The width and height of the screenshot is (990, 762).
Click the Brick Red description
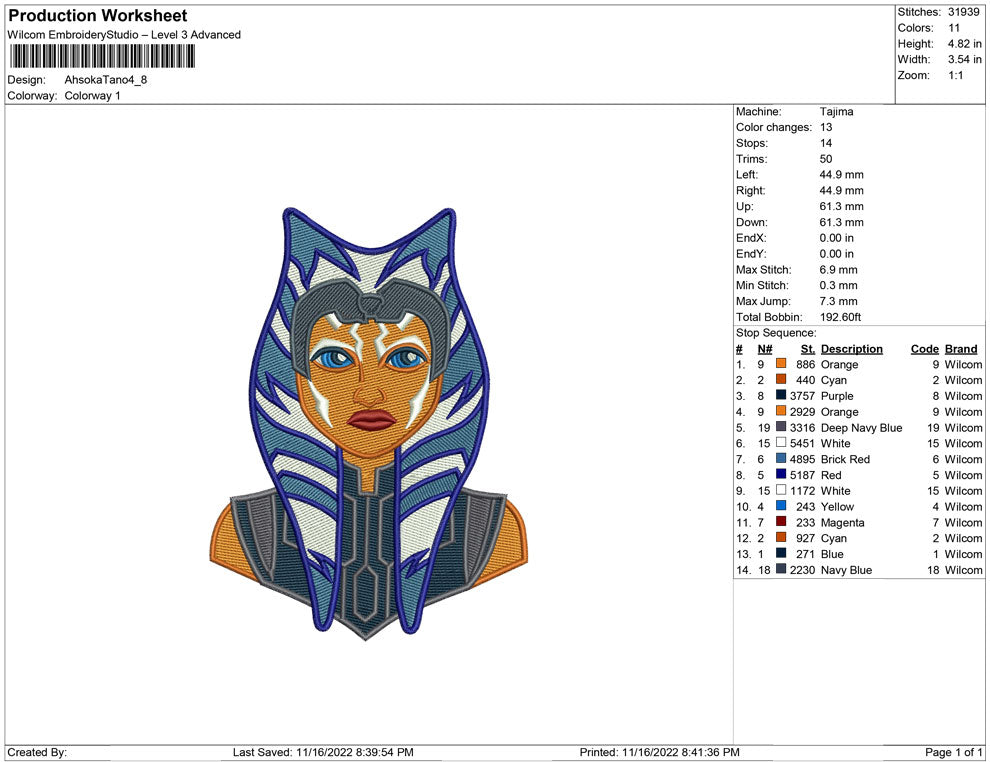[x=845, y=459]
